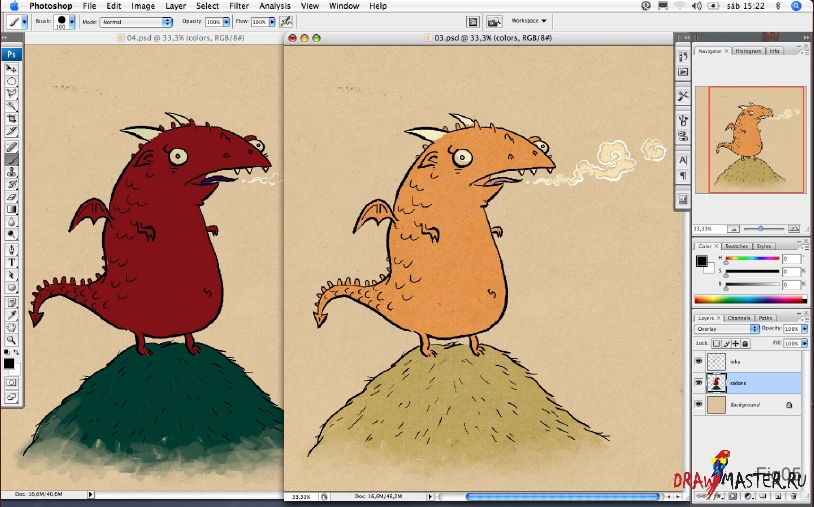This screenshot has width=814, height=507.
Task: Select the Notes tool
Action: pos(11,303)
